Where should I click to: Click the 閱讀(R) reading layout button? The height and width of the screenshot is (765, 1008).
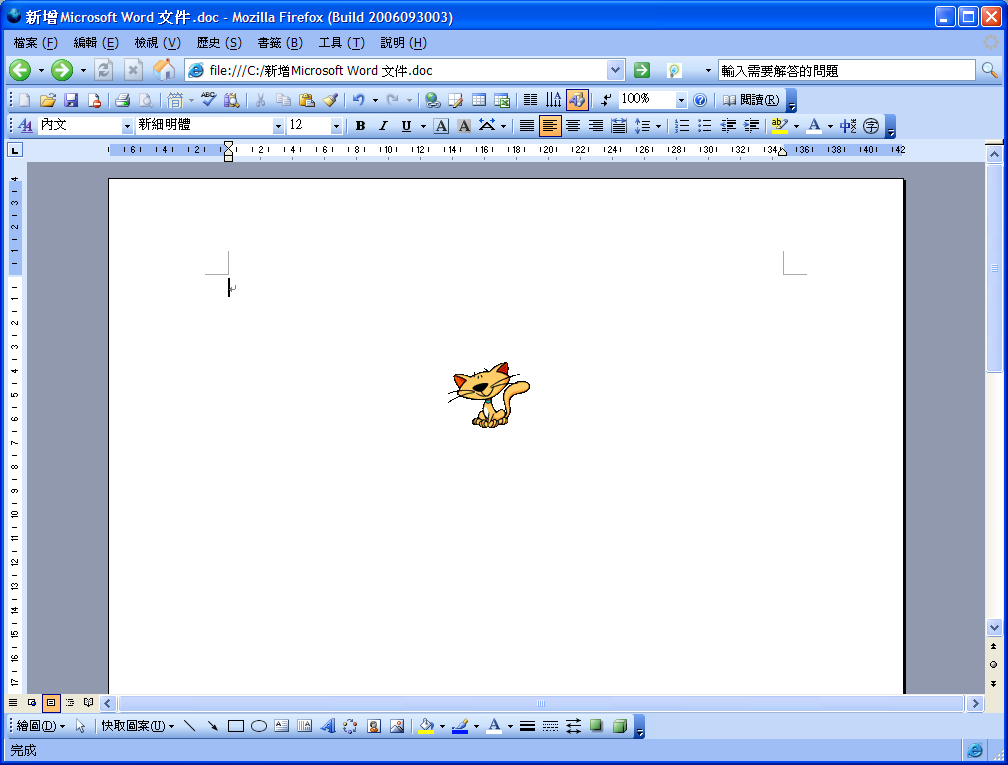tap(751, 100)
